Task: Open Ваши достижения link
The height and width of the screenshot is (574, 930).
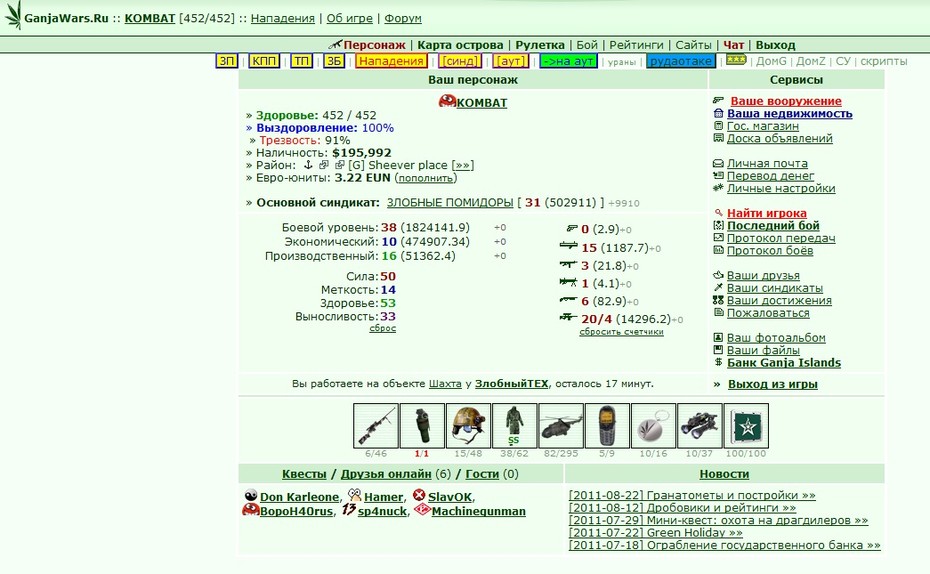Action: (779, 300)
